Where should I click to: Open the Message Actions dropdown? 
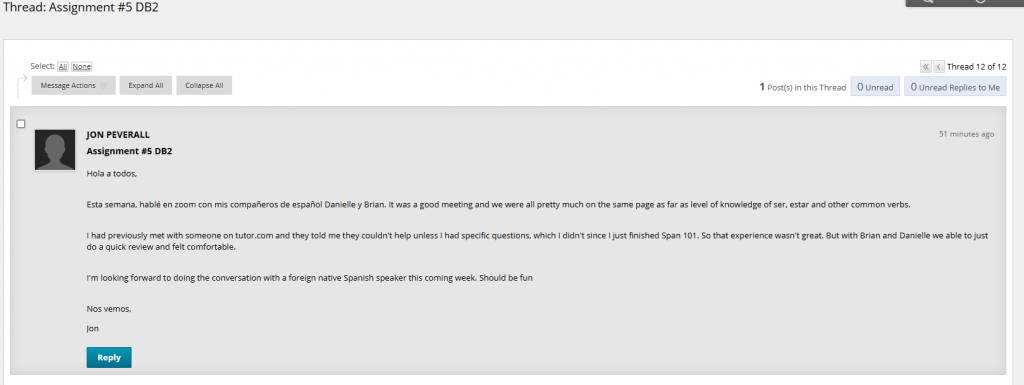[x=74, y=85]
